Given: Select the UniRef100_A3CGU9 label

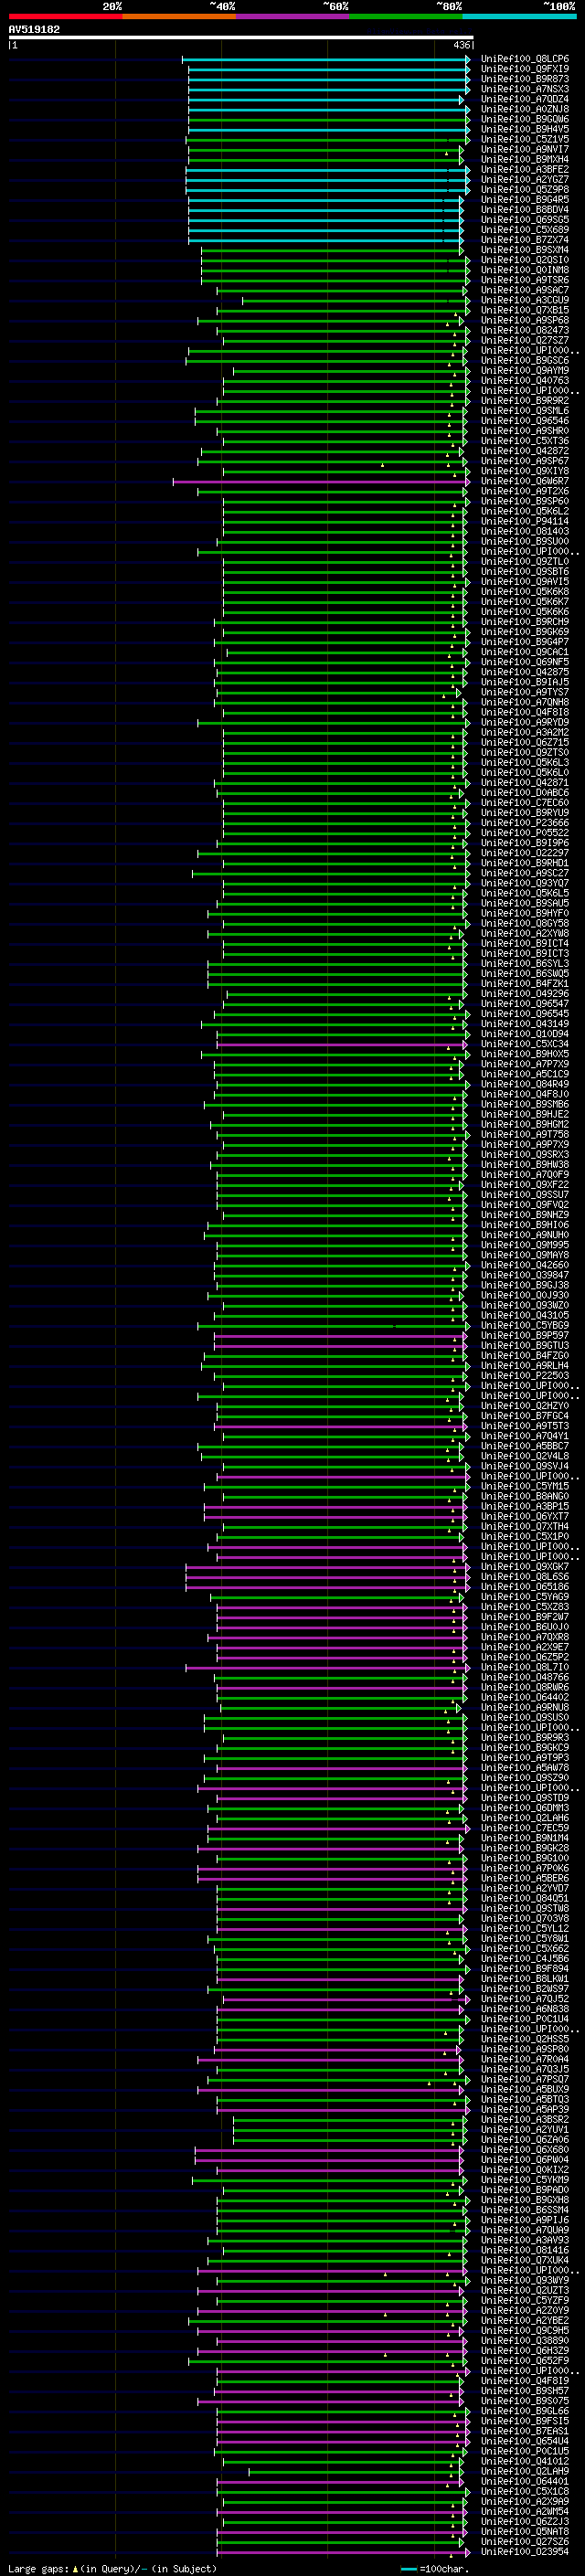Looking at the screenshot, I should click(x=525, y=300).
